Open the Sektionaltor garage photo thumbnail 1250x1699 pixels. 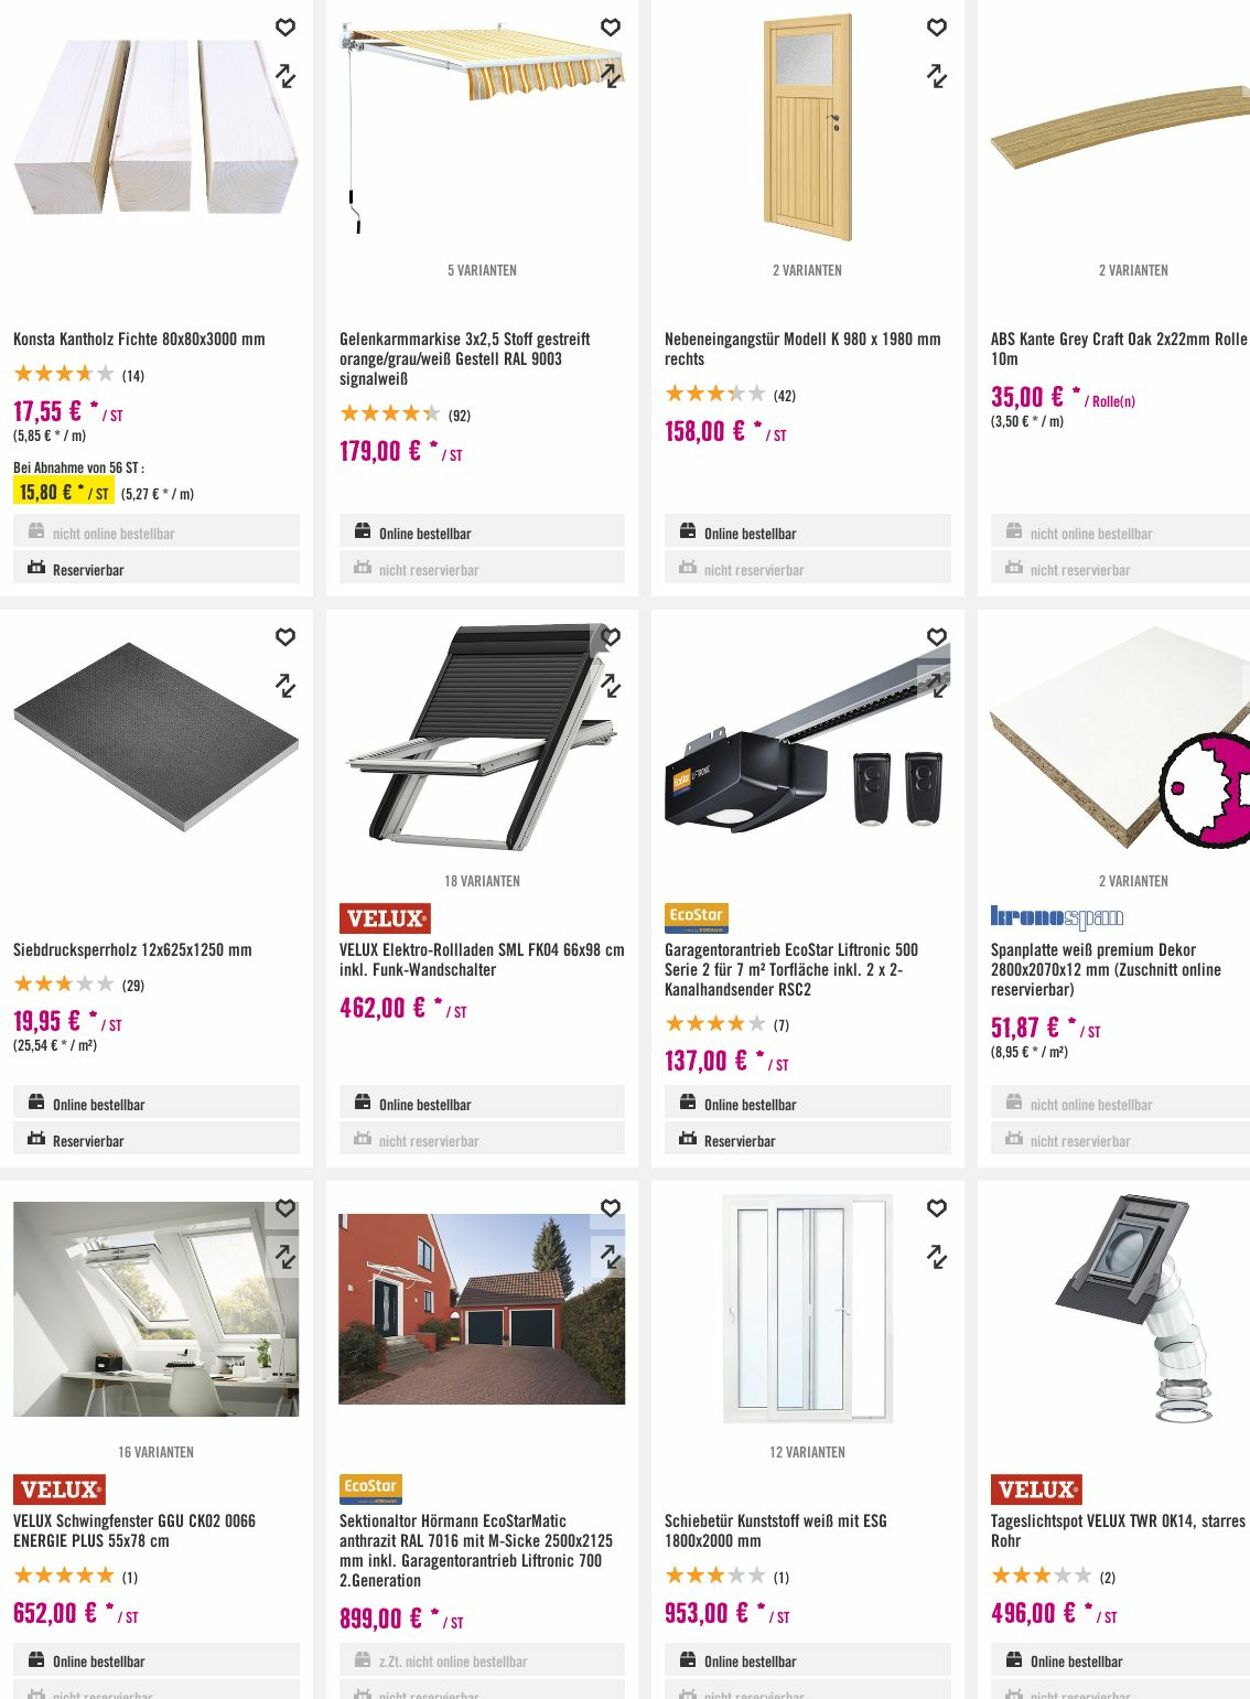point(482,1309)
